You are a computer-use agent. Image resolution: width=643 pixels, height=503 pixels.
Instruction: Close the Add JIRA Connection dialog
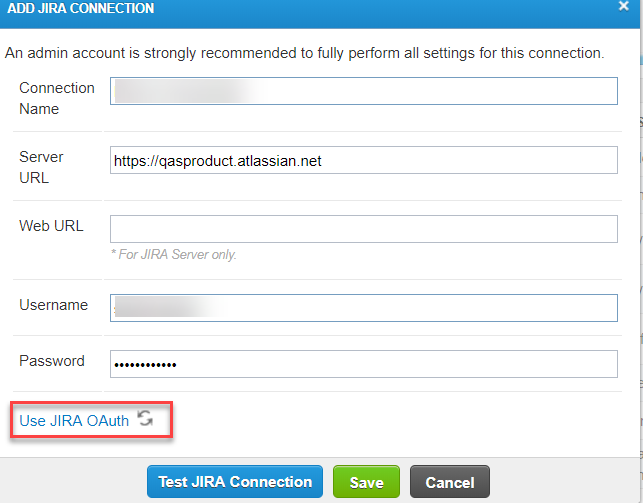click(x=622, y=6)
